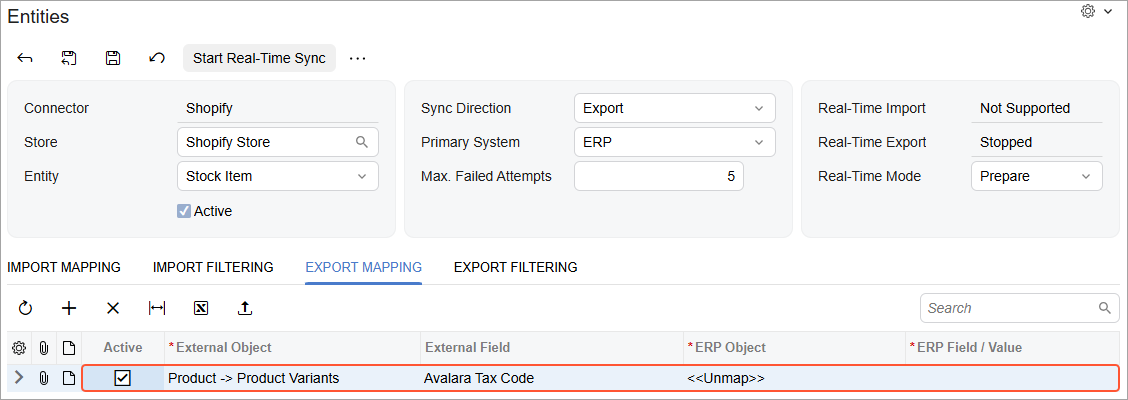Uncheck the Active entity checkbox
This screenshot has width=1128, height=400.
(184, 211)
